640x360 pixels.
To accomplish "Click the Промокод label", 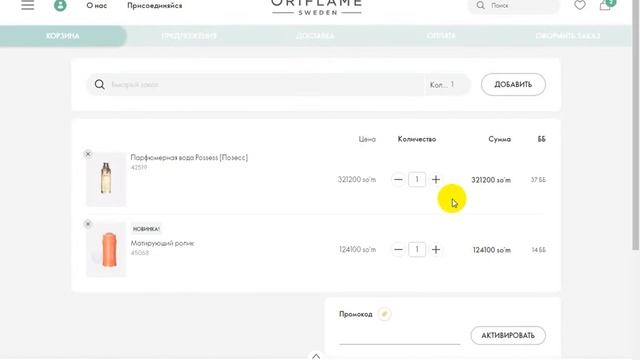I will click(x=356, y=314).
